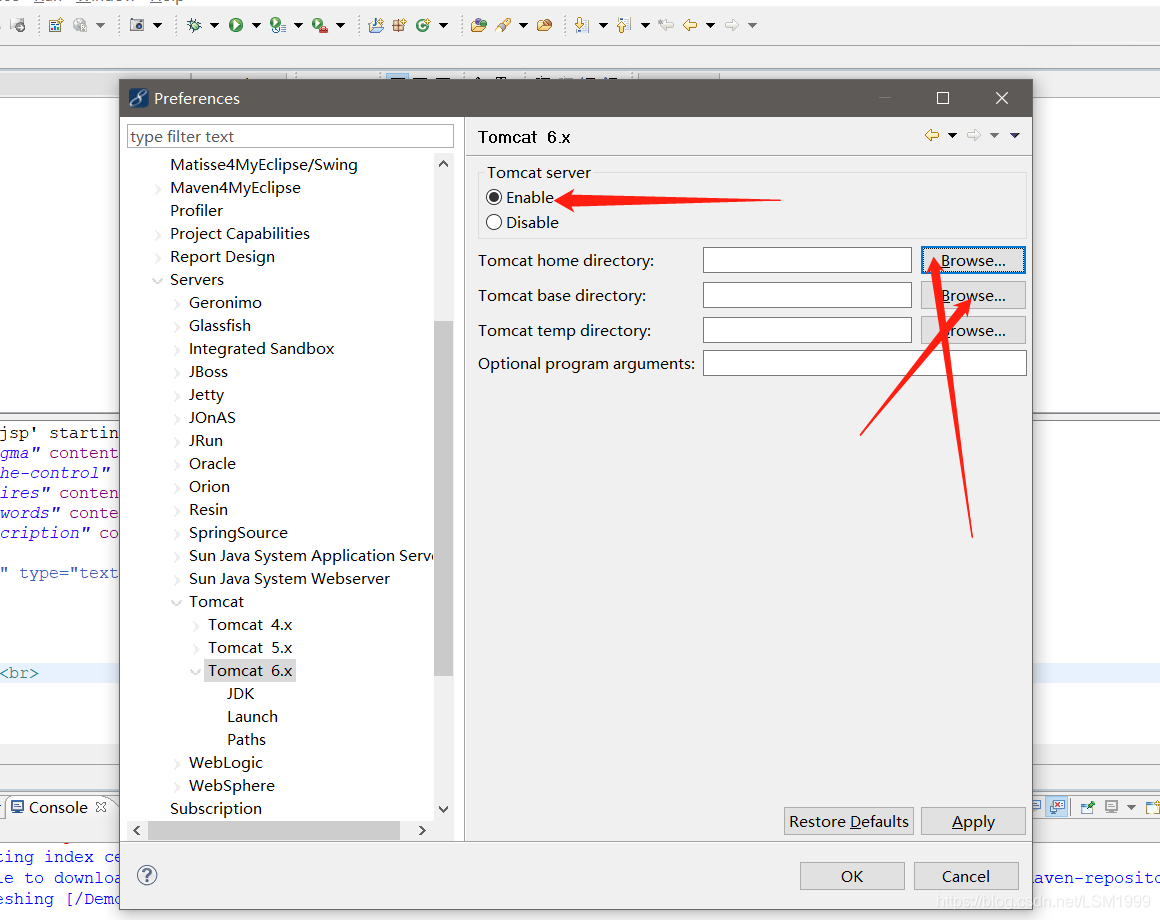Click the Last Edit Location icon in toolbar

[666, 25]
